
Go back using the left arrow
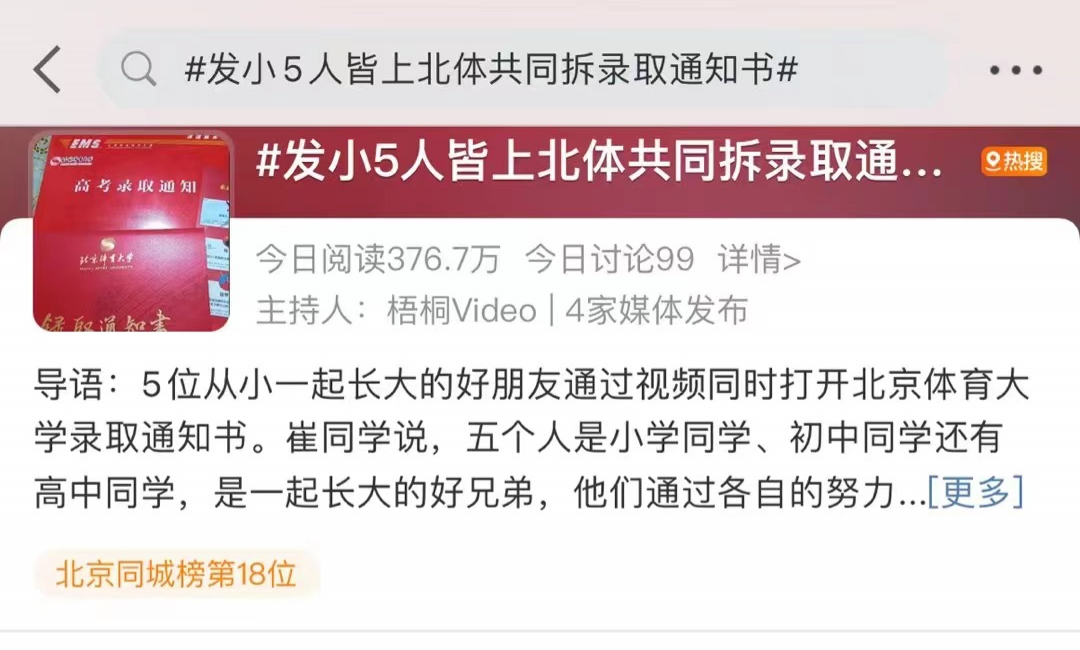(x=47, y=70)
